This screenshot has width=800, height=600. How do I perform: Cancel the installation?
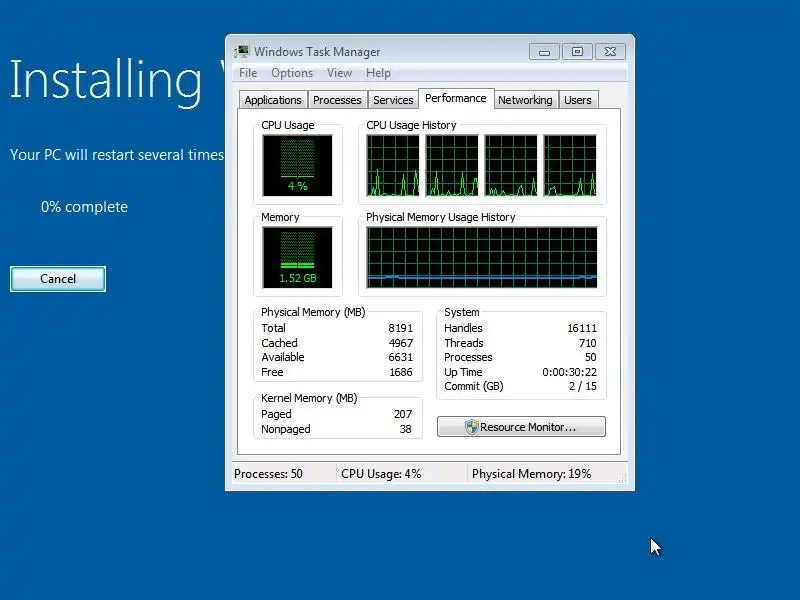tap(58, 279)
